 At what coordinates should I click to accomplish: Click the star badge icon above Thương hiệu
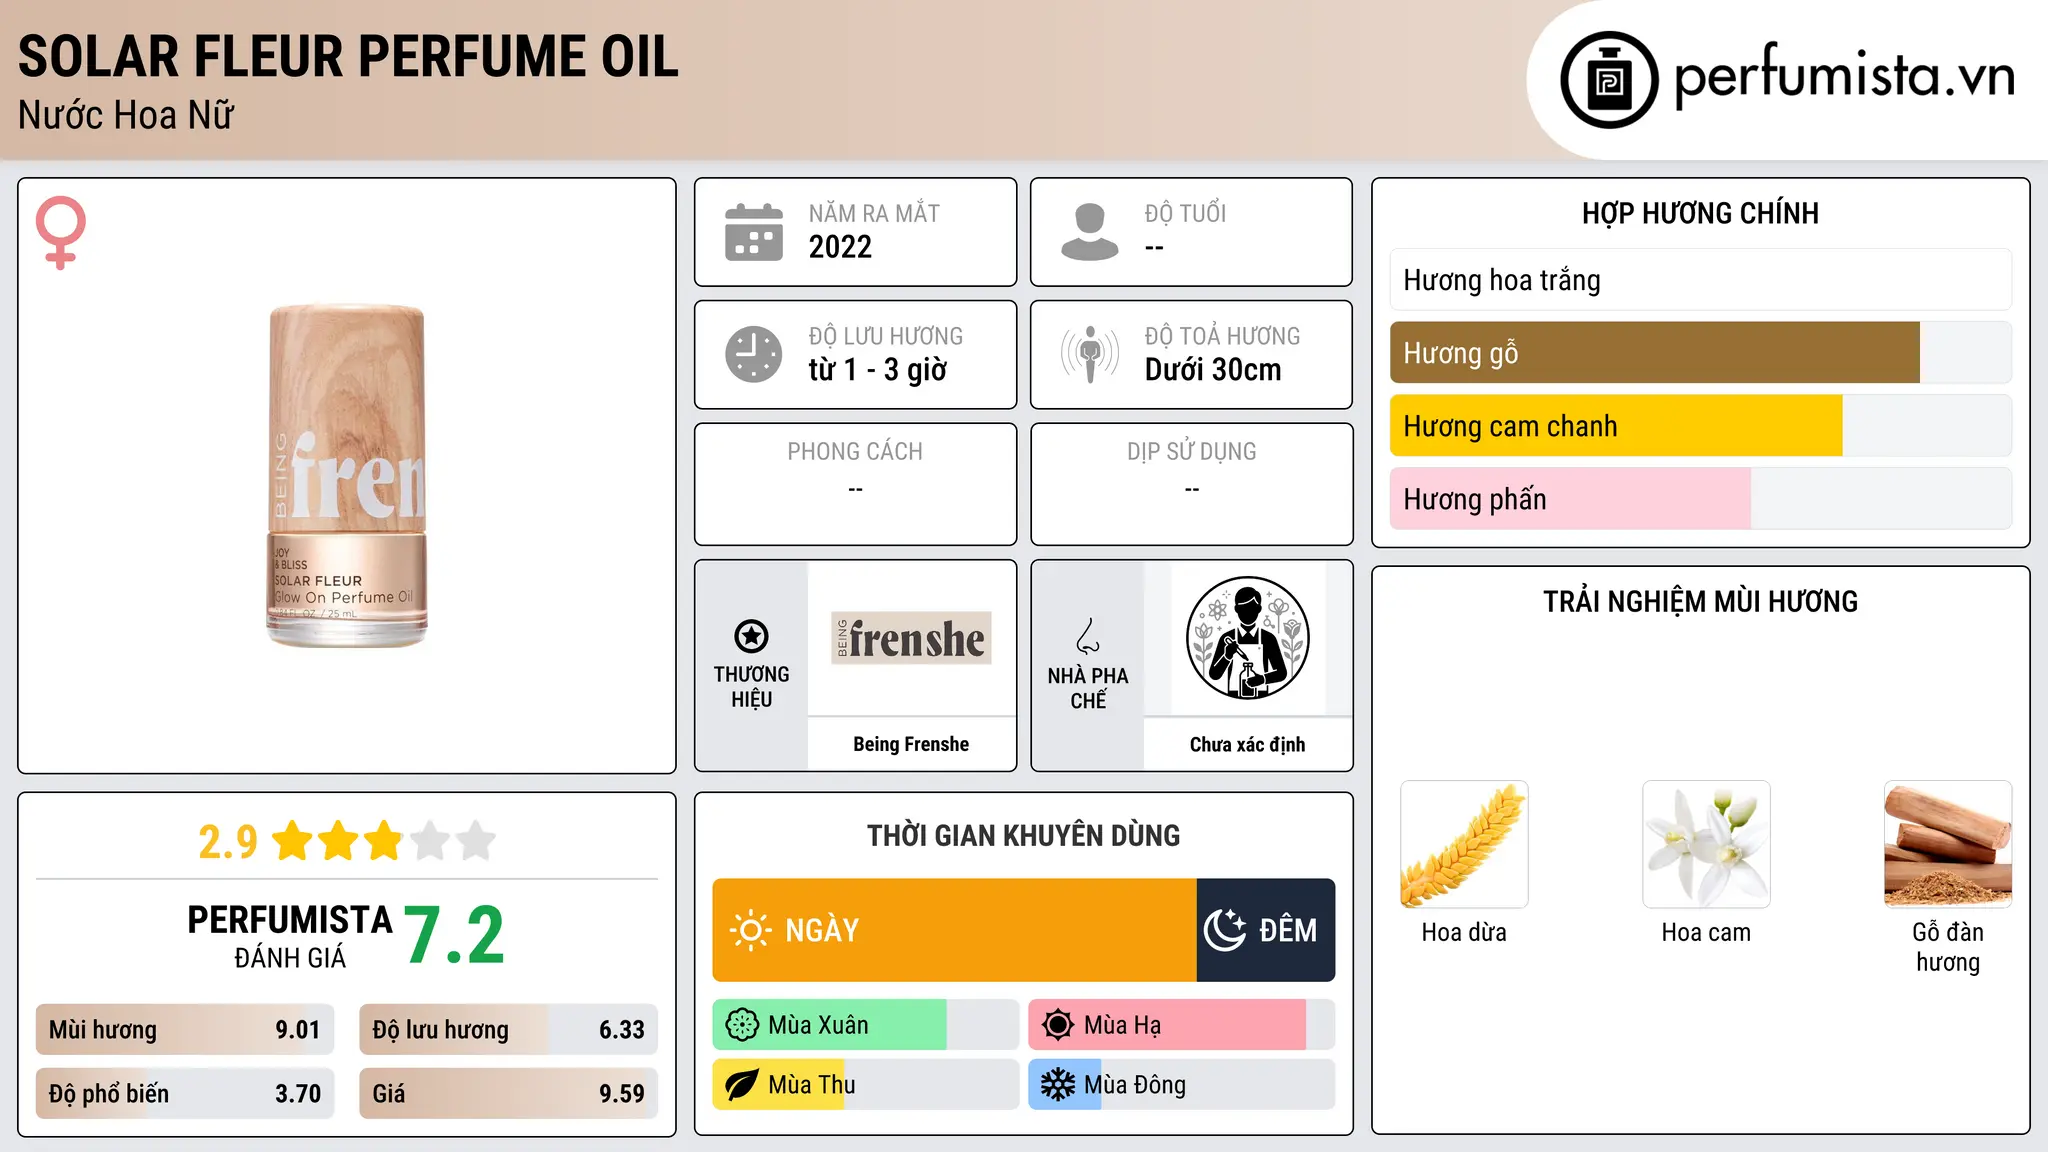(x=751, y=636)
